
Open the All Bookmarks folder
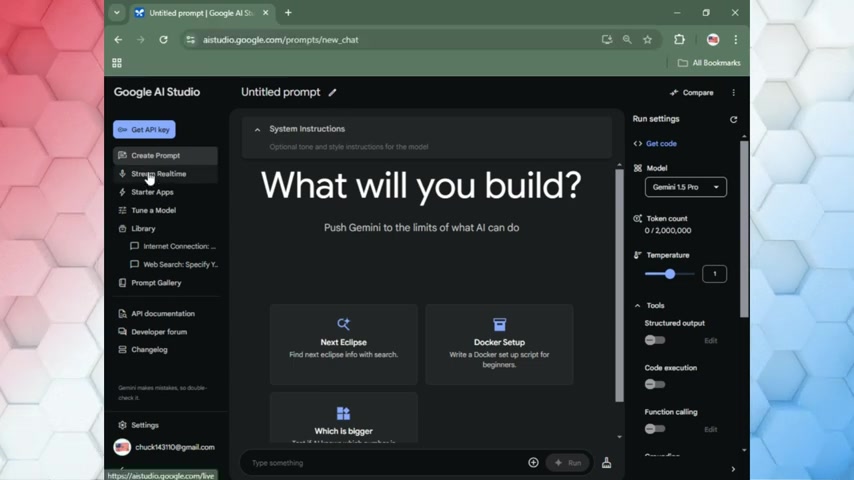point(709,63)
